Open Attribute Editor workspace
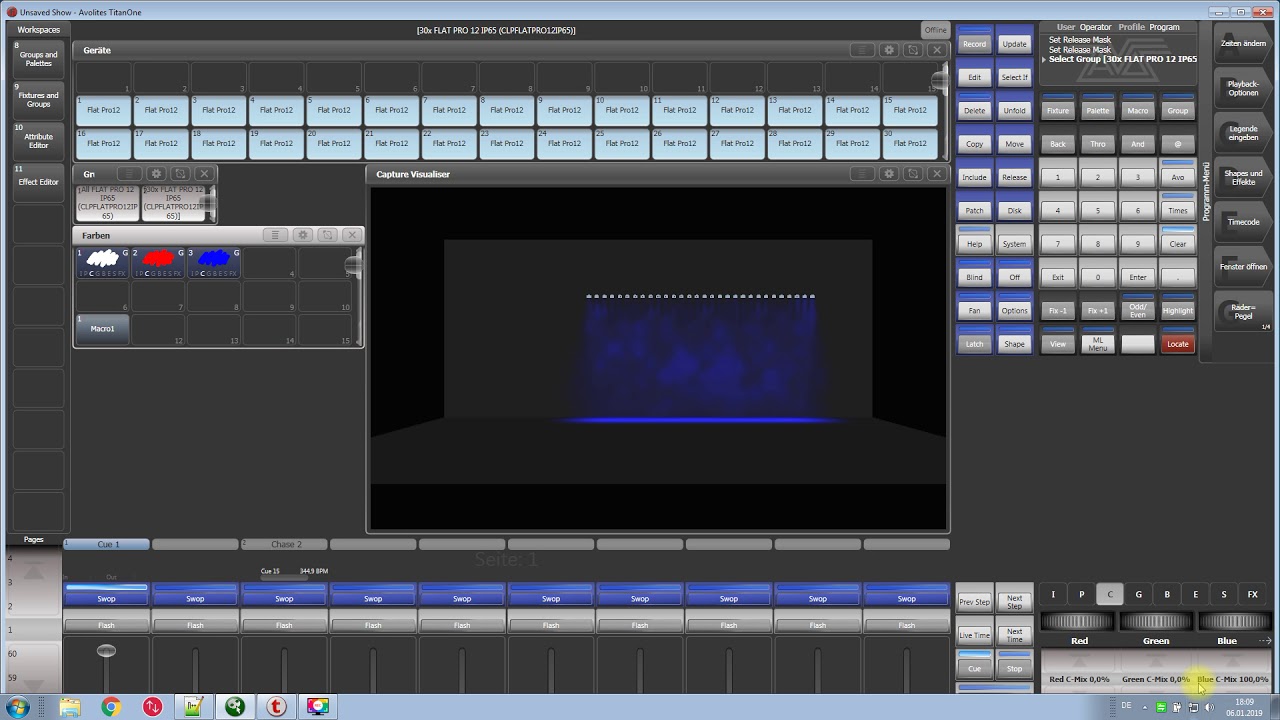The height and width of the screenshot is (720, 1280). click(x=38, y=140)
